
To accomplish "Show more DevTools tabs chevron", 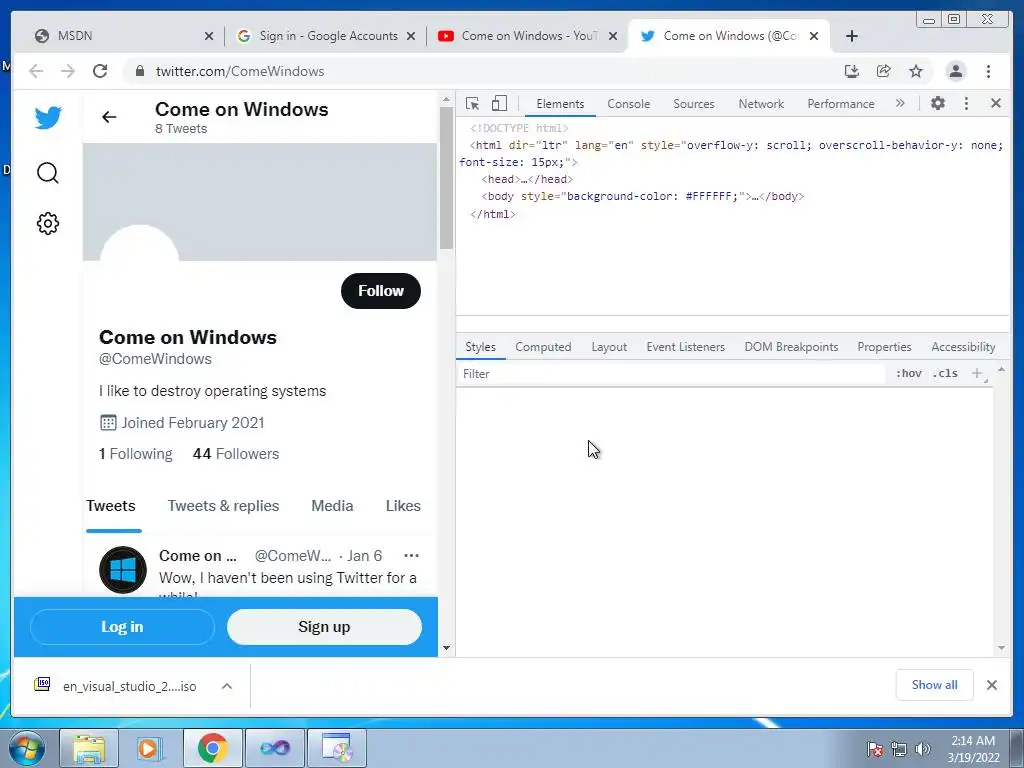I will coord(900,103).
